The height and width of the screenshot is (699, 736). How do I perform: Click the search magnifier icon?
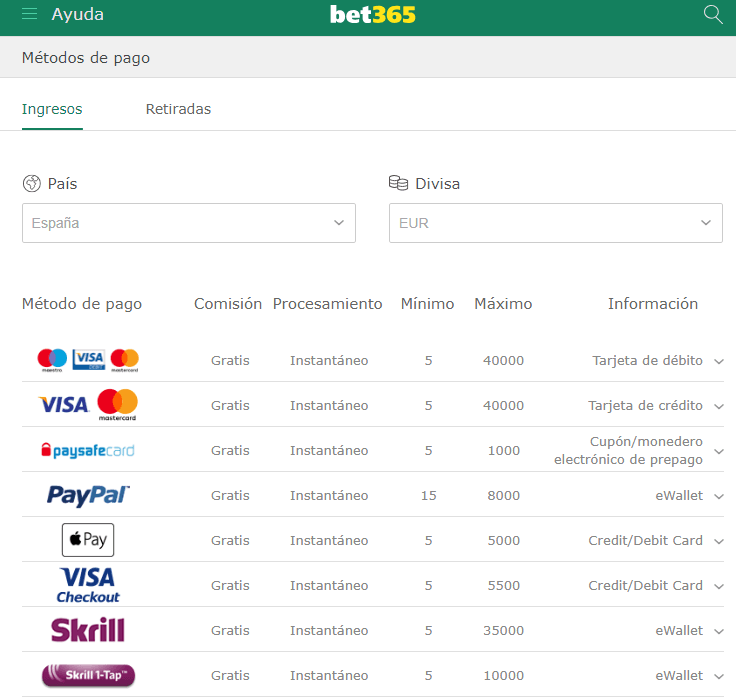713,15
